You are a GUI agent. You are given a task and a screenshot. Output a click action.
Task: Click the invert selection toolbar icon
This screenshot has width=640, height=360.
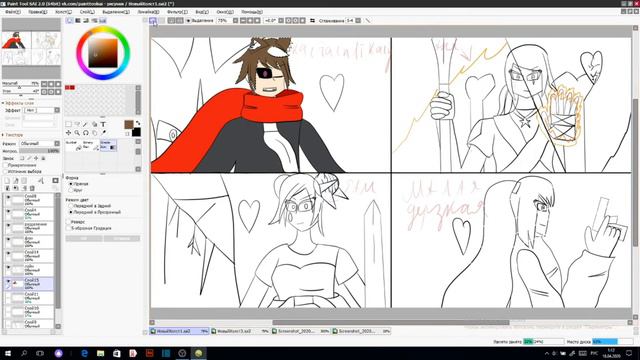tap(180, 20)
